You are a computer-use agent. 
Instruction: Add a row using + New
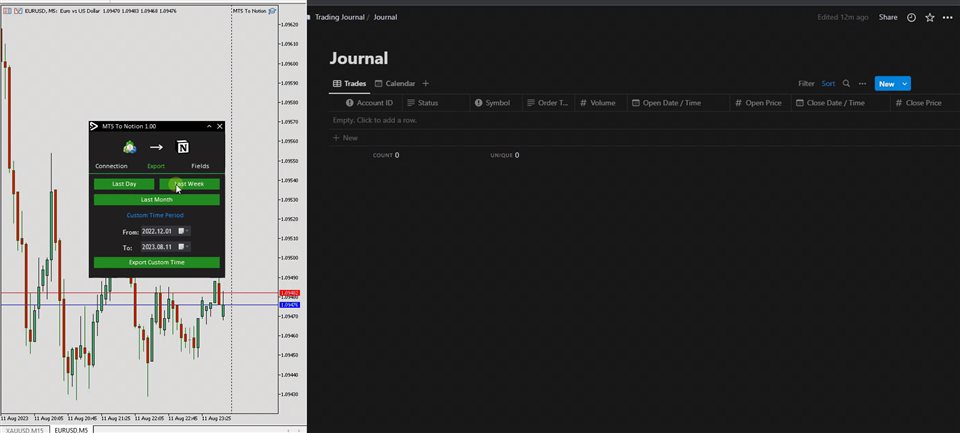[345, 138]
